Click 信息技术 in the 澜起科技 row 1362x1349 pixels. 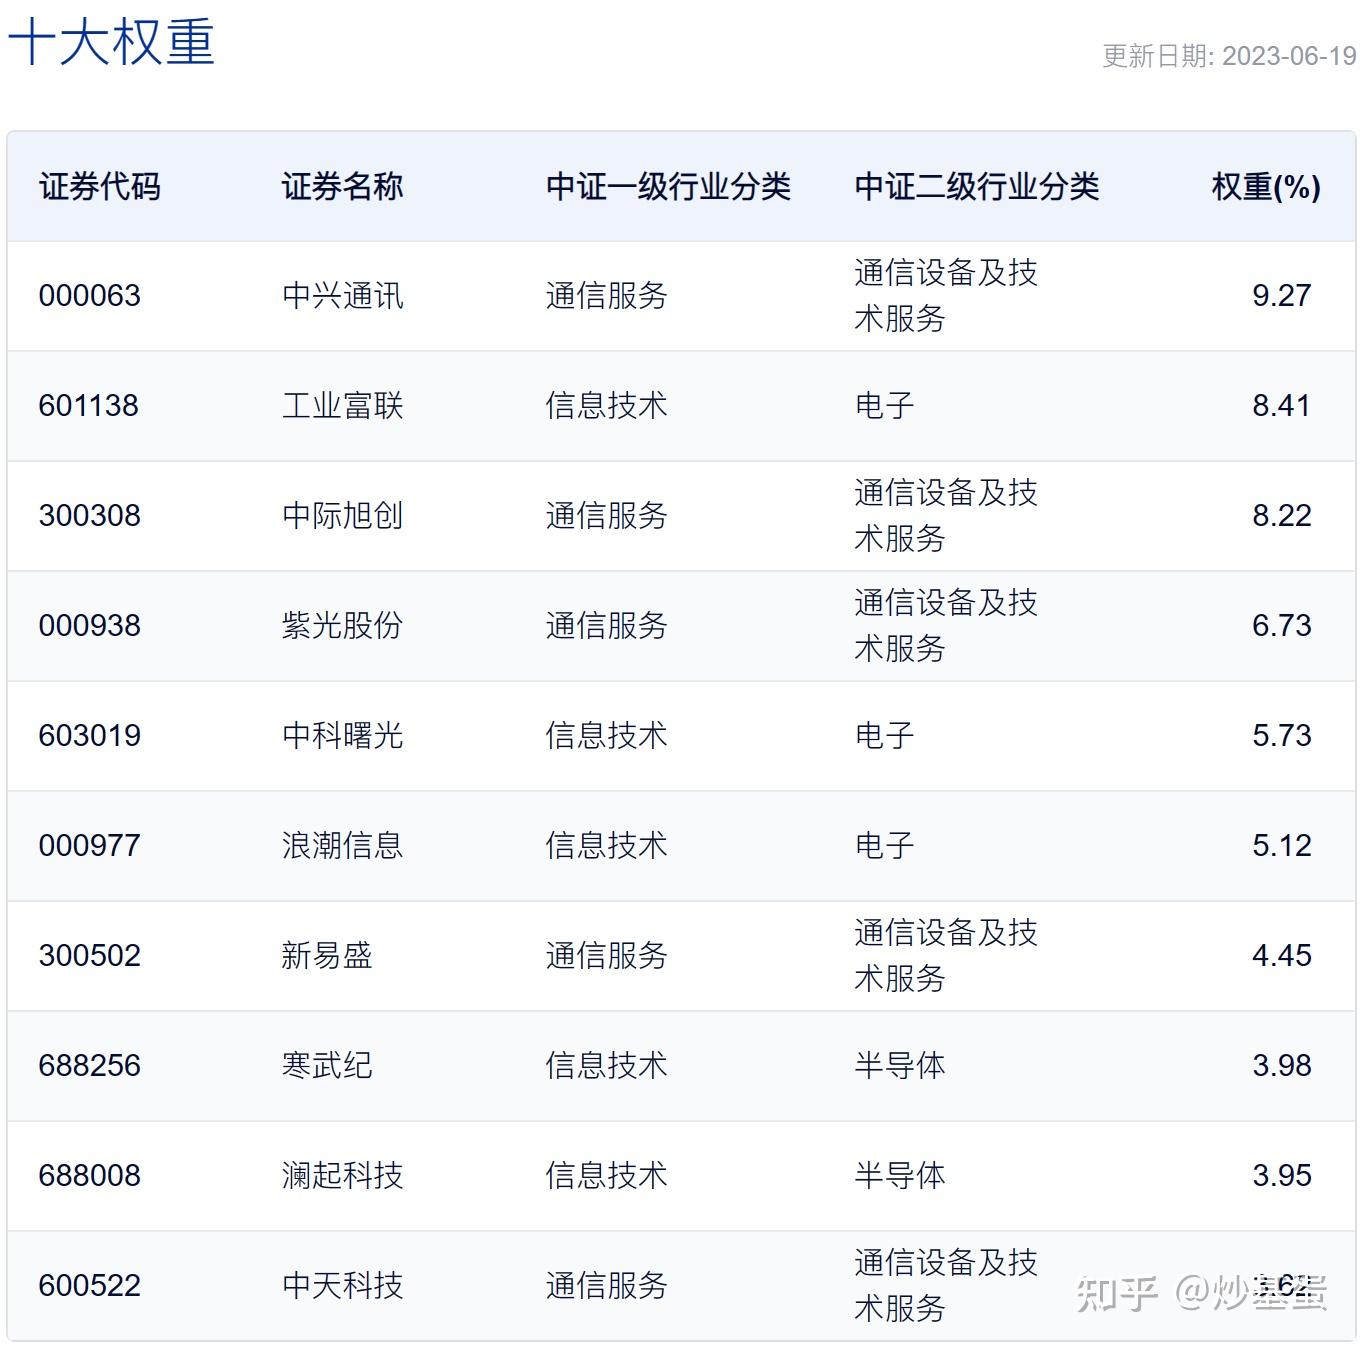coord(607,1176)
